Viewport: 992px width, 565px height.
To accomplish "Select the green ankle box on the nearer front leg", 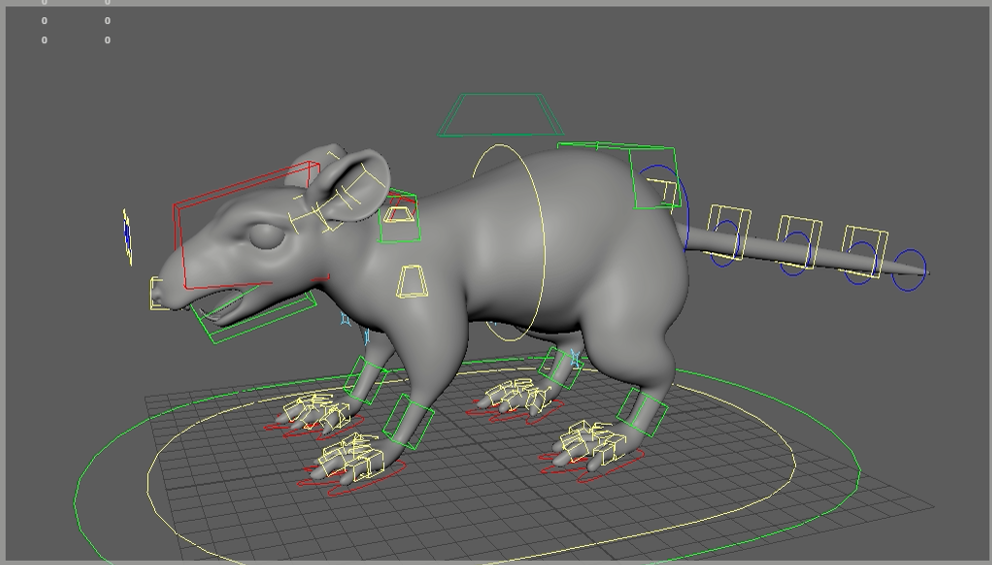I will coord(409,421).
